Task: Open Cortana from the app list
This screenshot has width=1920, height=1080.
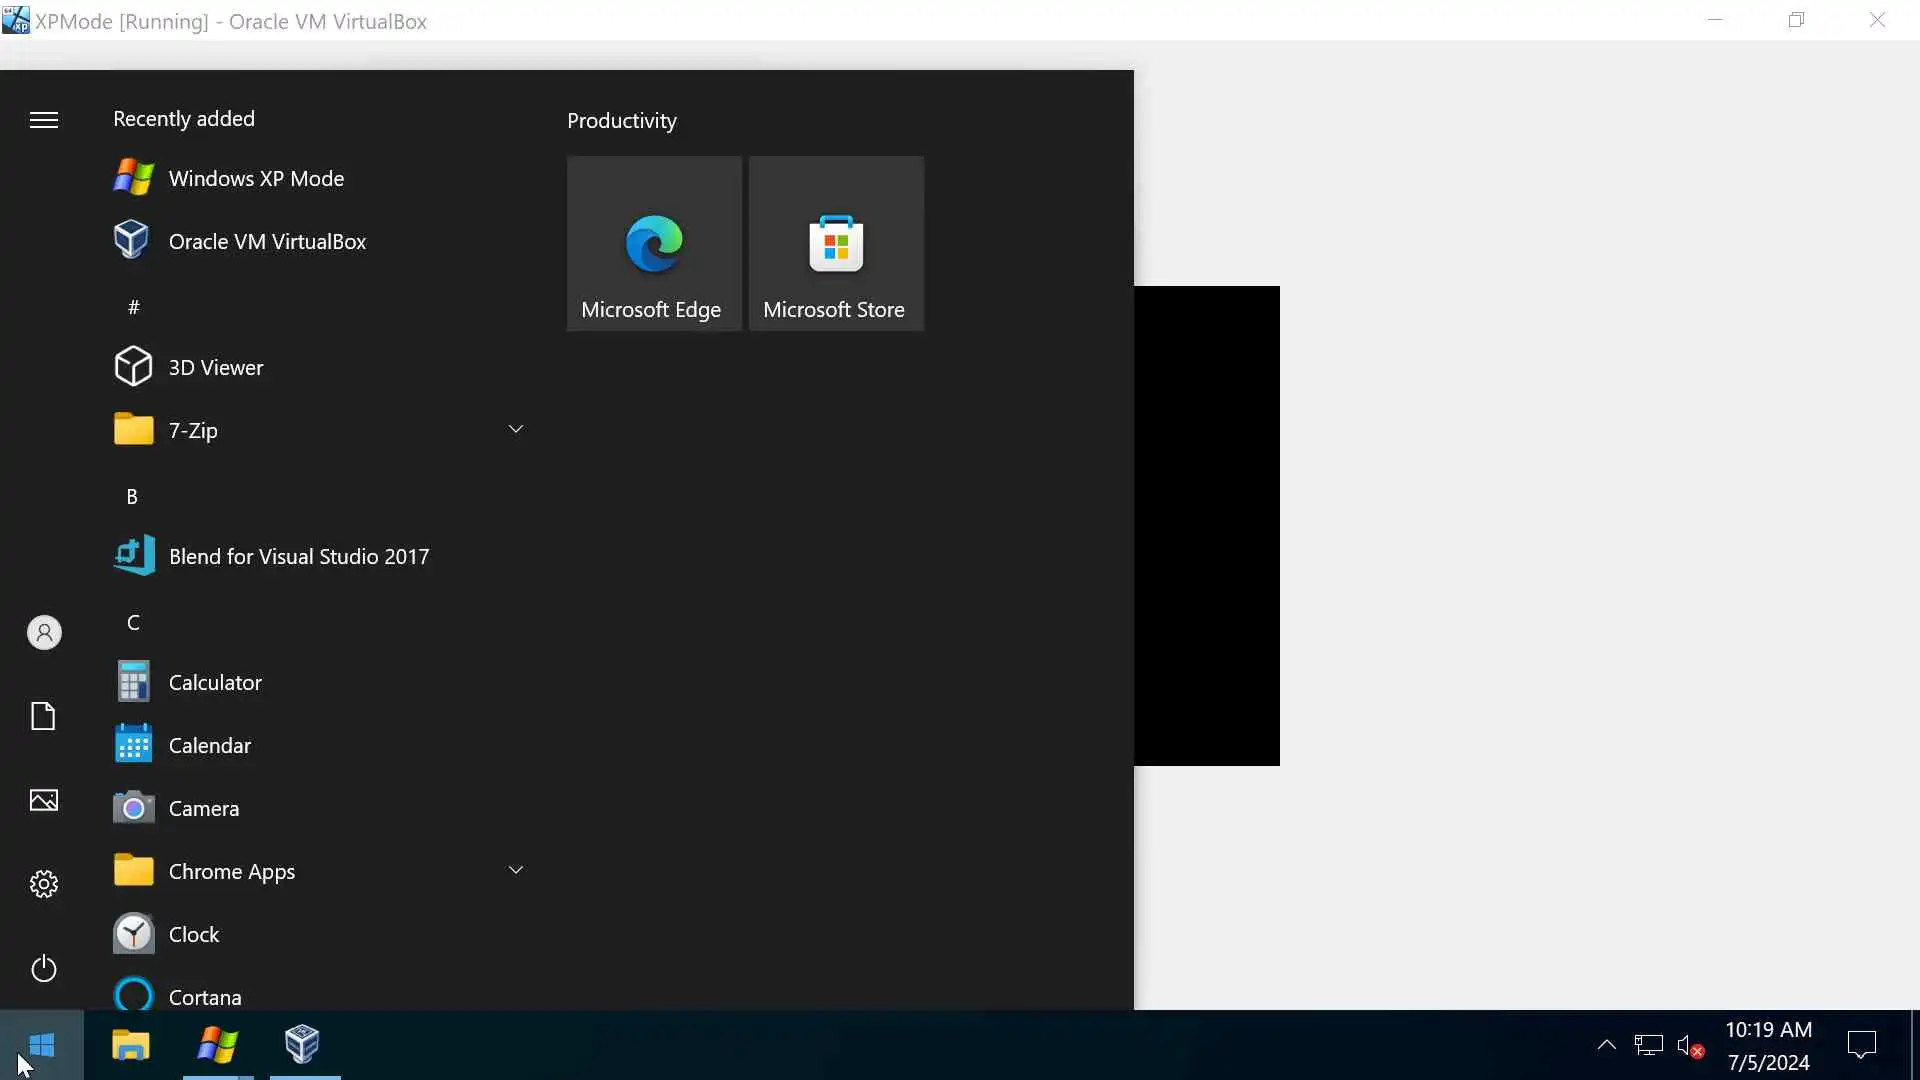Action: pos(204,997)
